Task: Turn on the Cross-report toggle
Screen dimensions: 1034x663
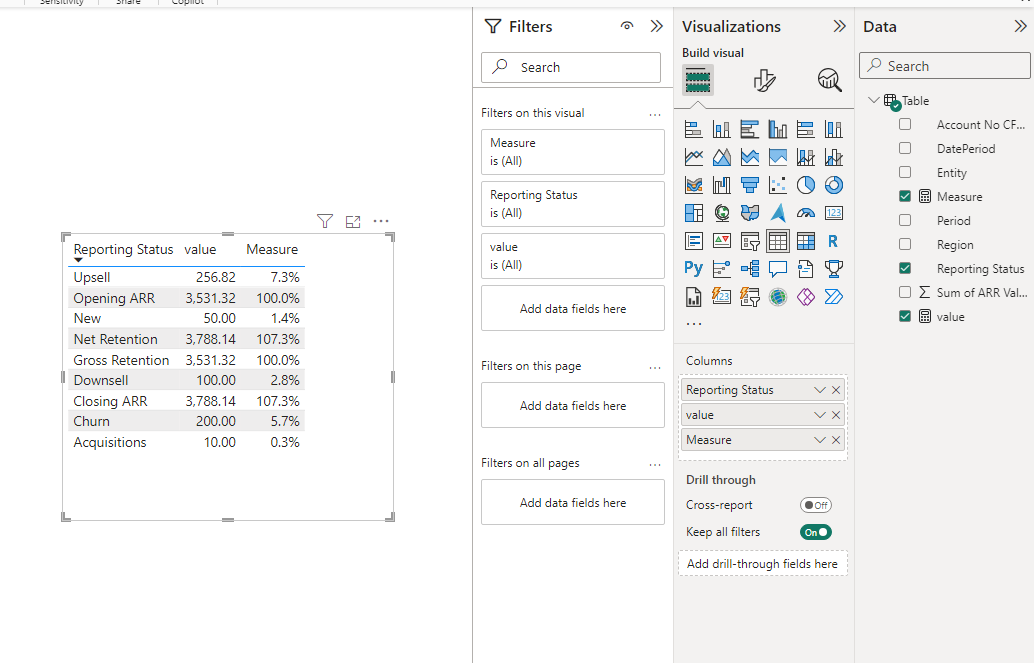Action: [816, 505]
